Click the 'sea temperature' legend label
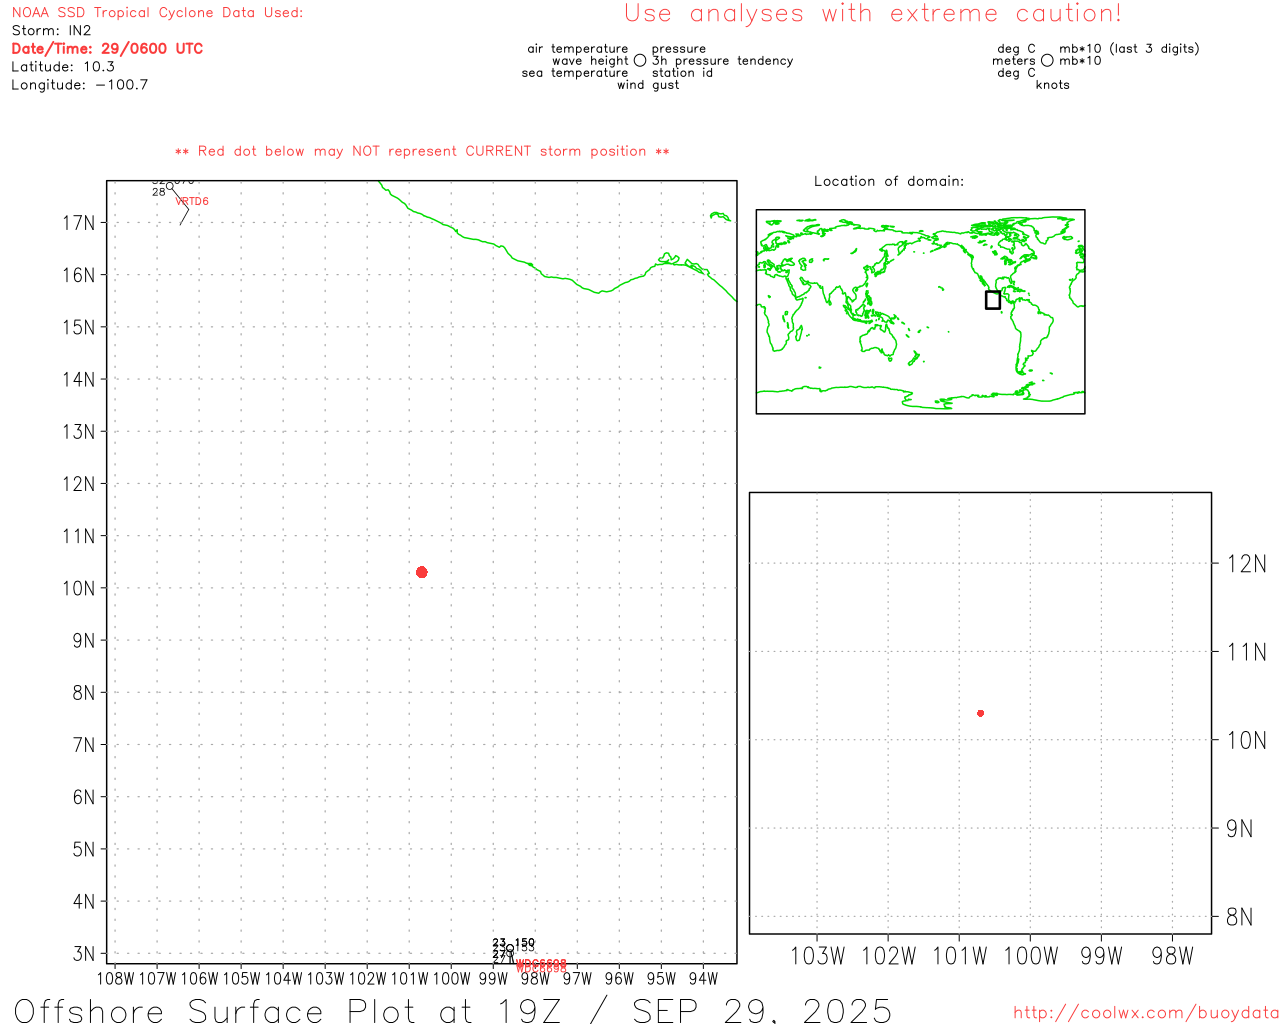This screenshot has width=1280, height=1024. click(575, 73)
